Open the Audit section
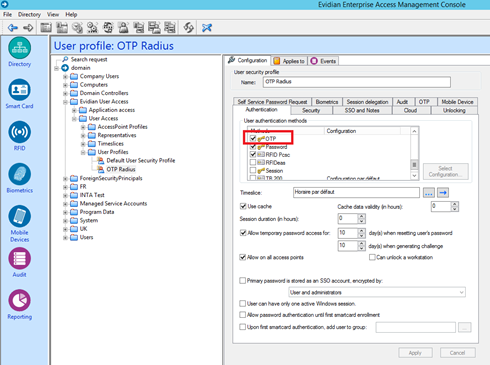The image size is (490, 365). tap(19, 263)
